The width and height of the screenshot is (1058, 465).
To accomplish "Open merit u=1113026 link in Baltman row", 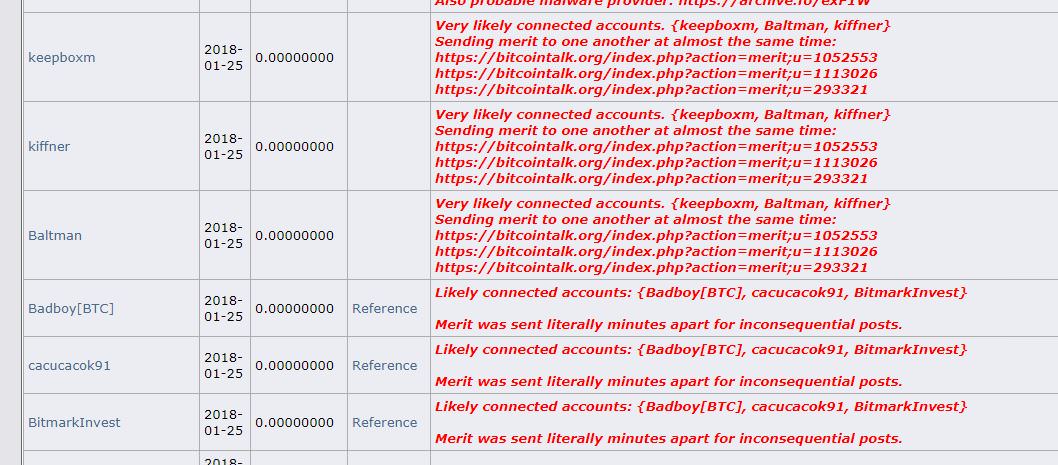I will click(656, 252).
